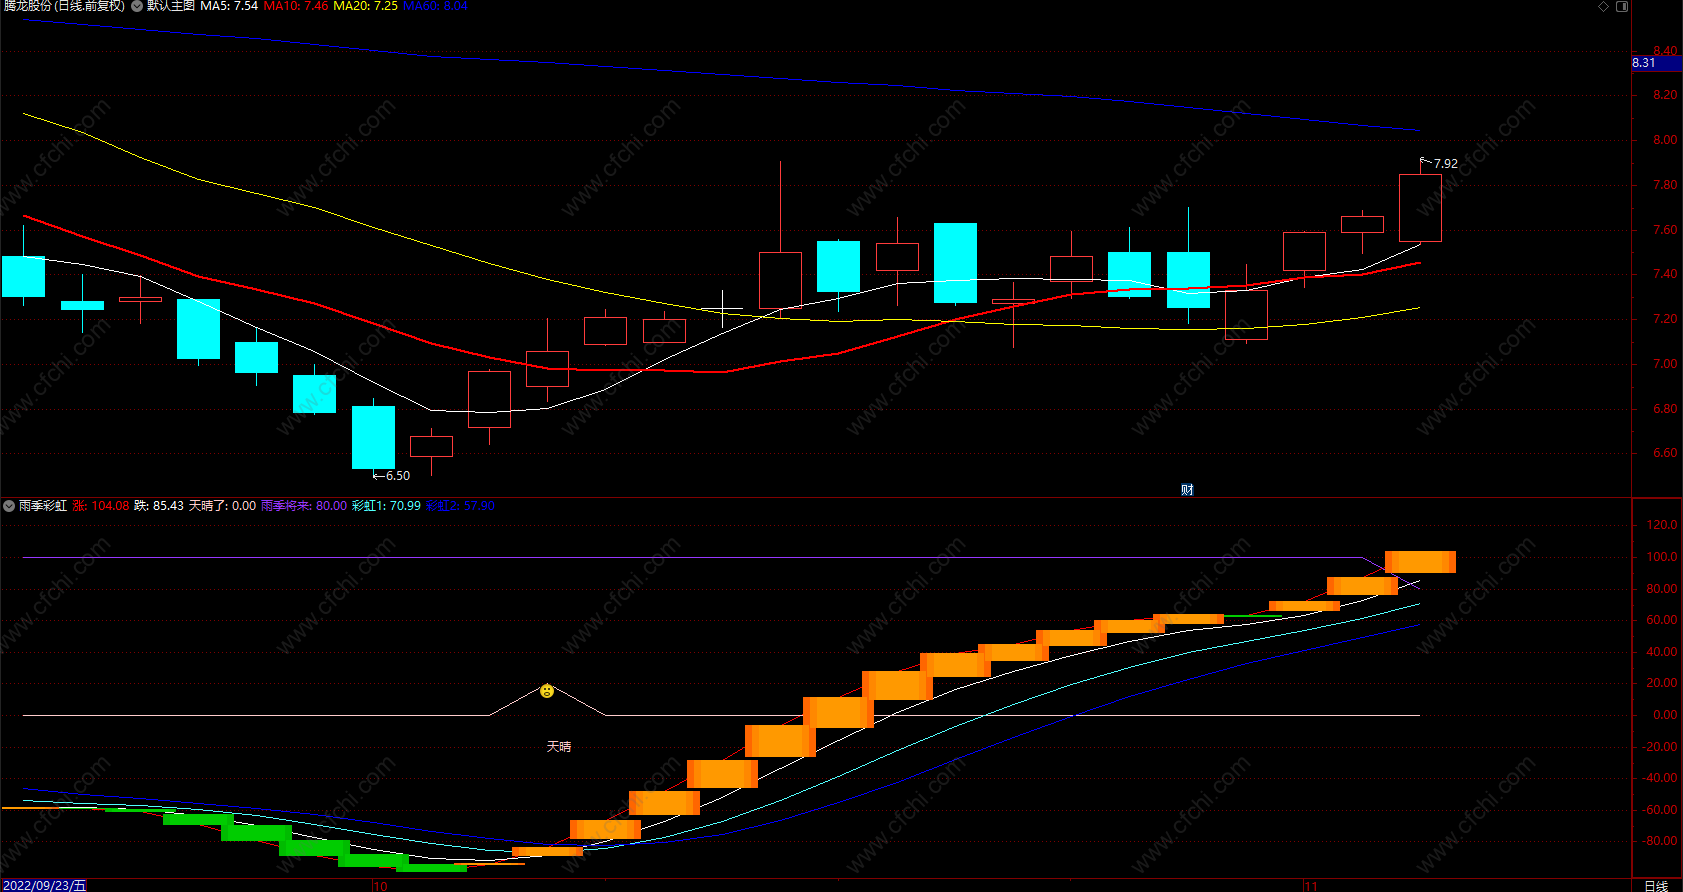
Task: Click the 雨季彩虹 indicator name
Action: point(43,506)
